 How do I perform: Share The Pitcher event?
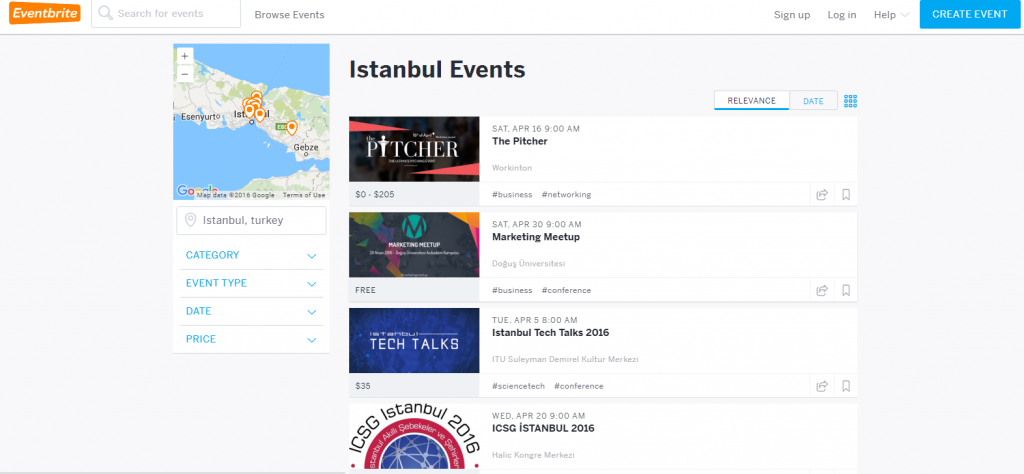pos(822,195)
